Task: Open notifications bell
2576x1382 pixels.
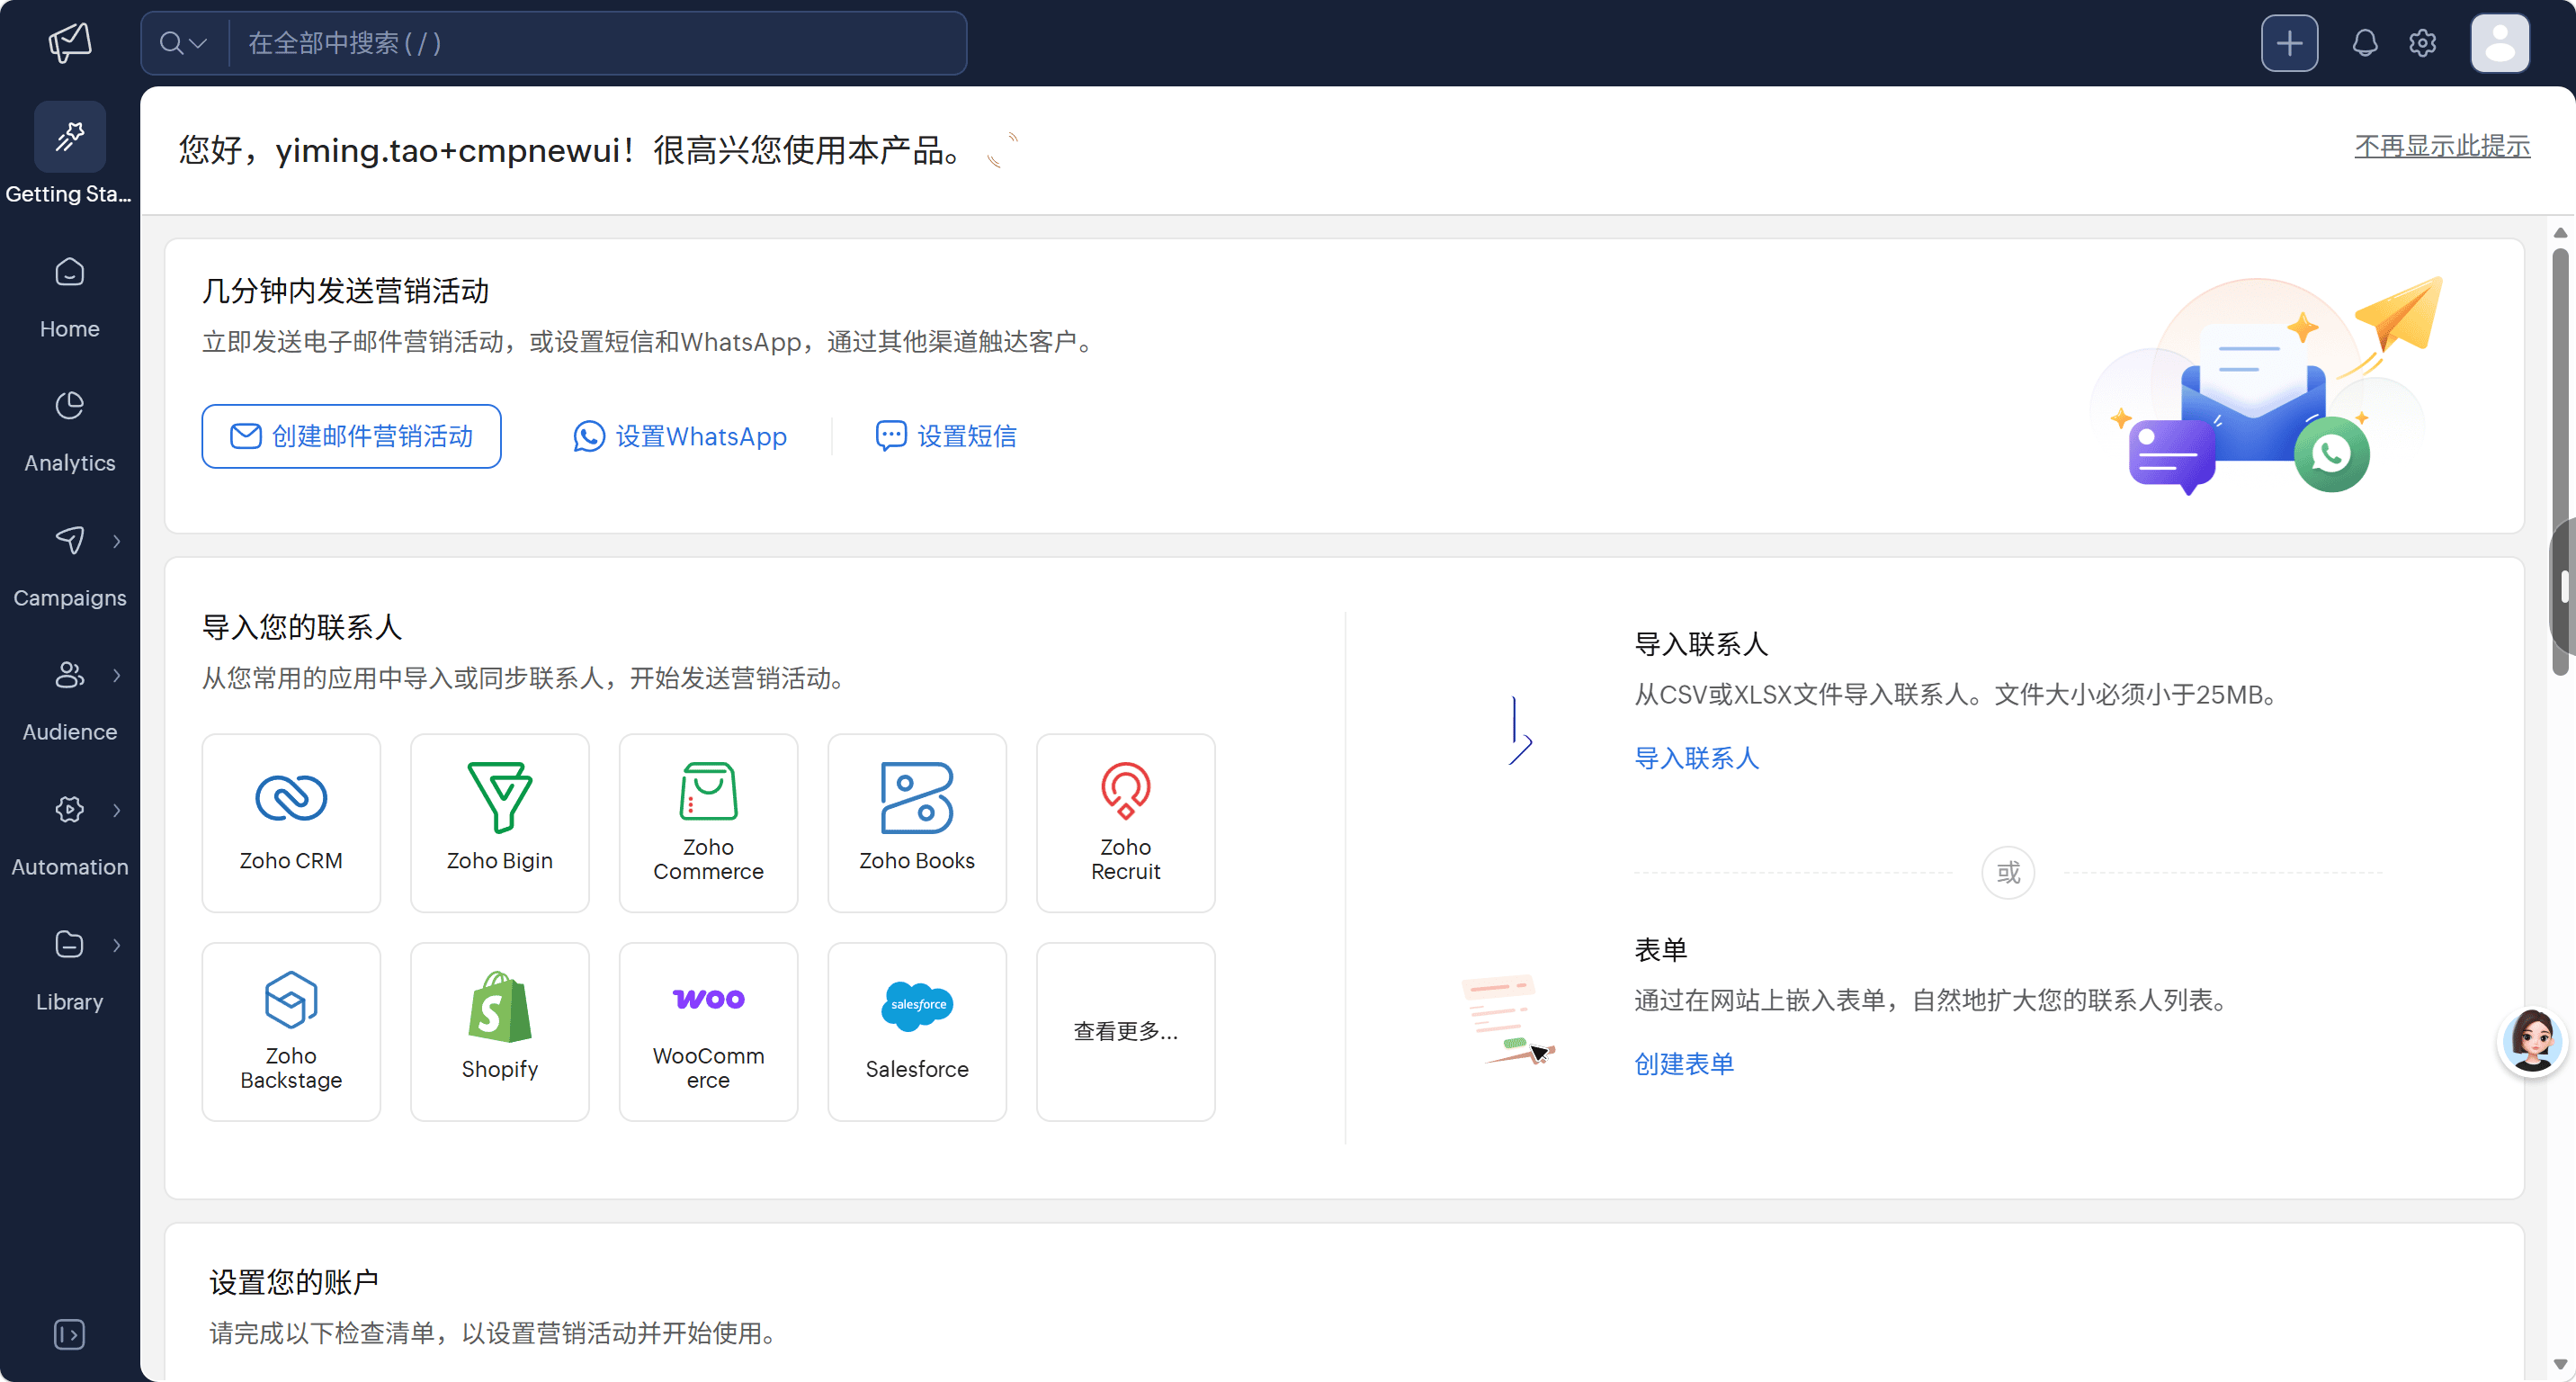Action: point(2365,43)
